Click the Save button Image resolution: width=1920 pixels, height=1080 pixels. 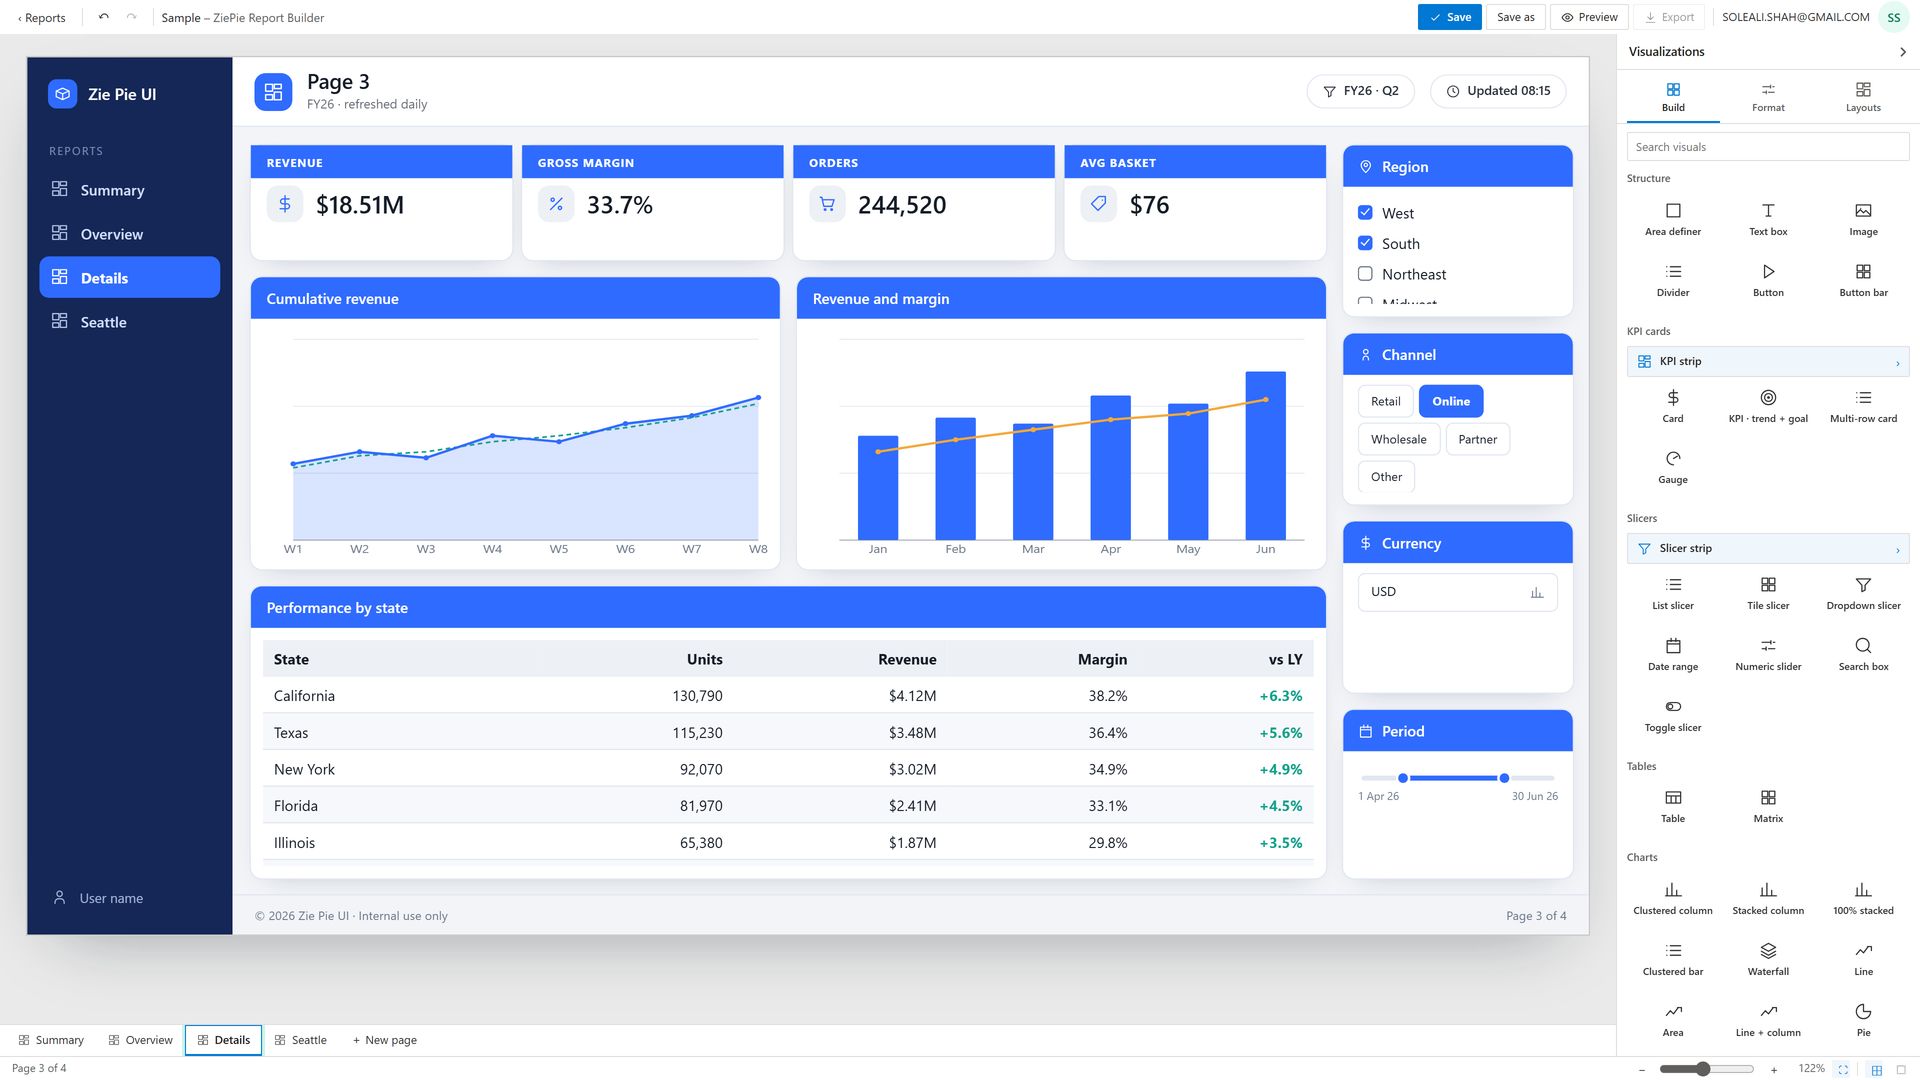tap(1449, 17)
